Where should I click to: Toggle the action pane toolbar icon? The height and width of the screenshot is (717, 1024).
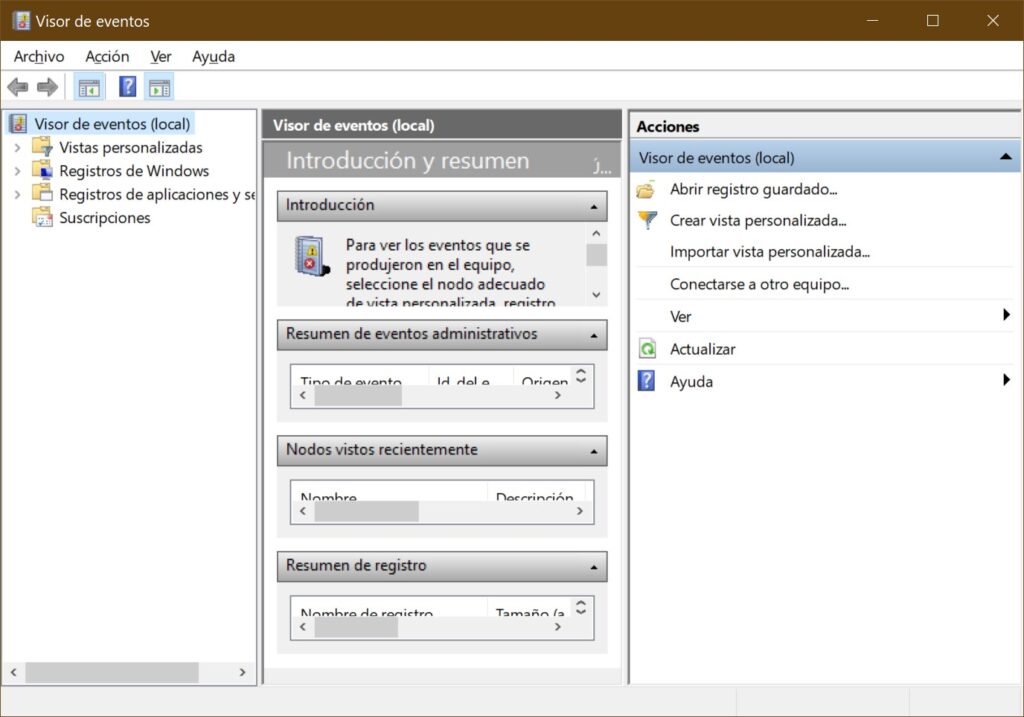click(x=160, y=86)
